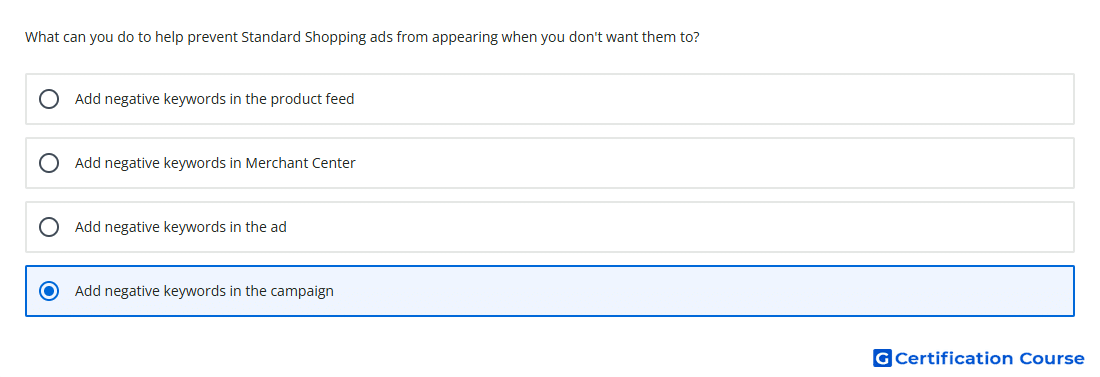Click the blue G logo icon
Viewport: 1100px width, 377px height.
pos(882,358)
